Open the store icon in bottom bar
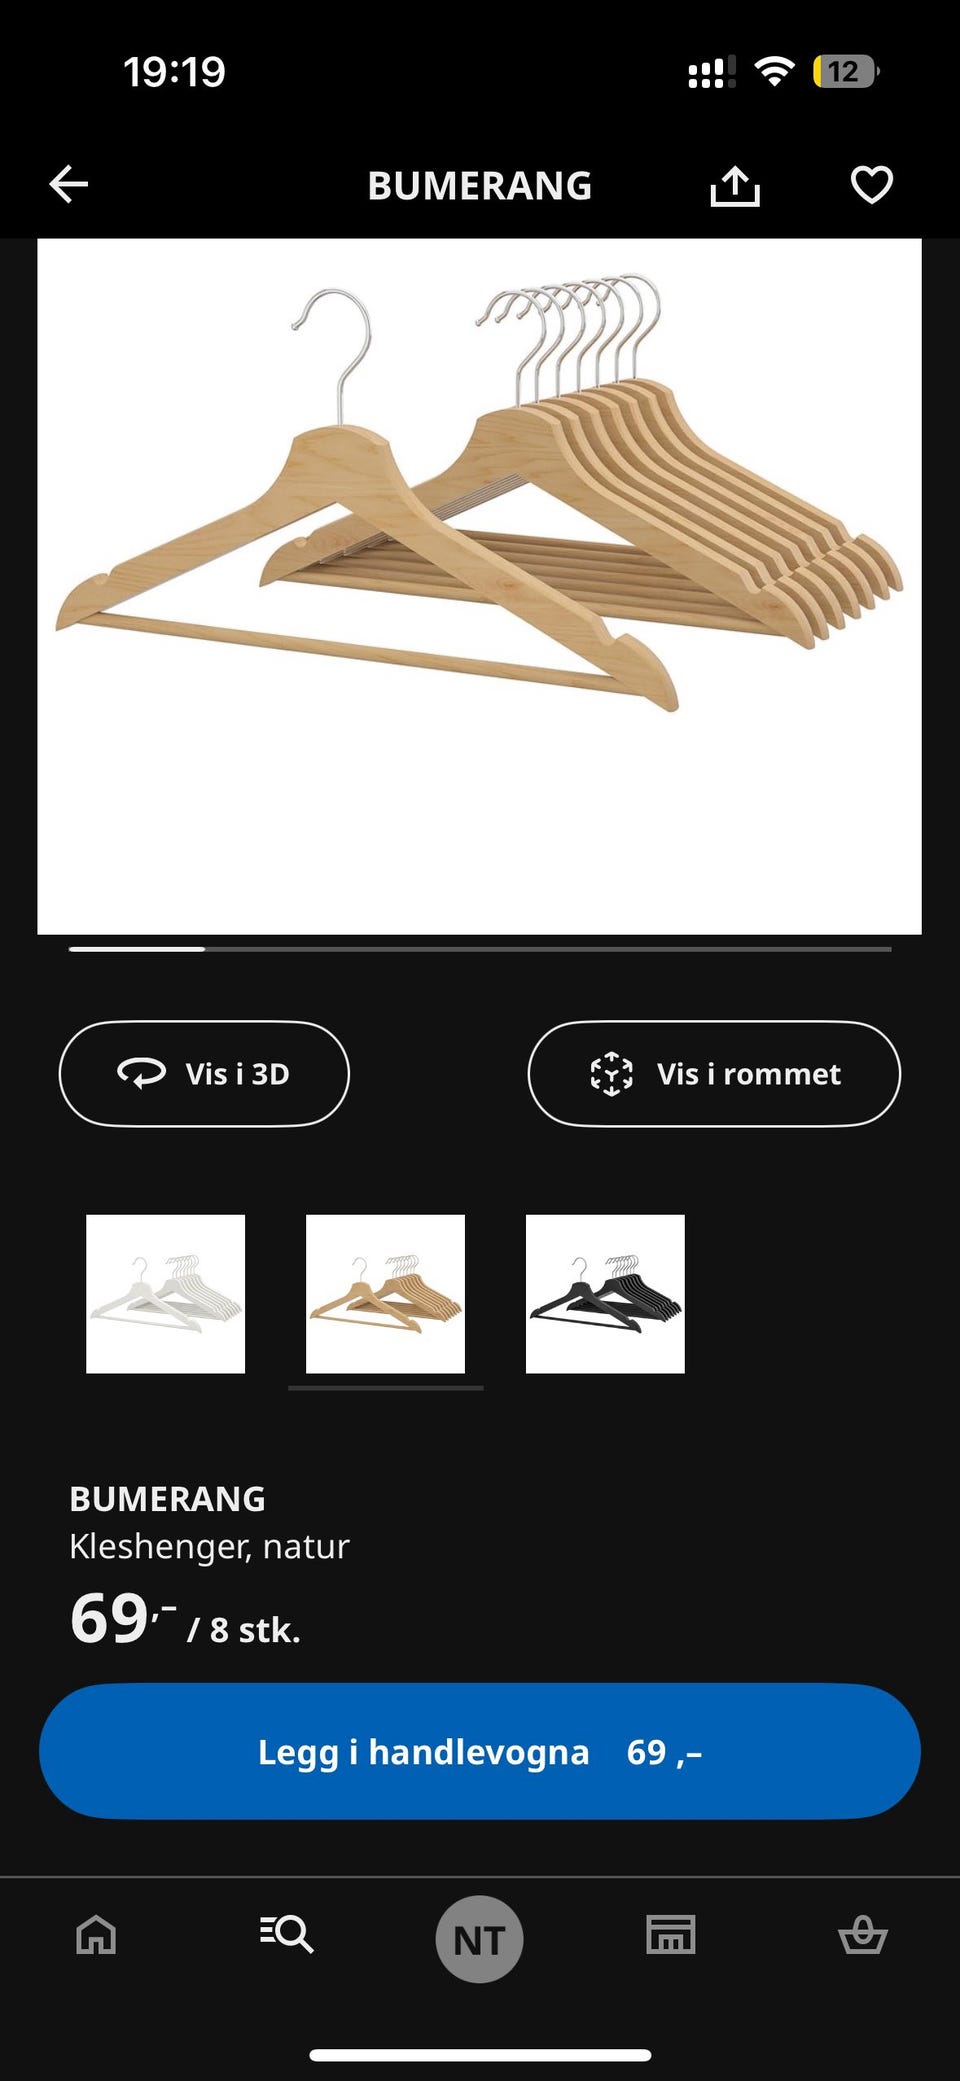 point(671,1934)
